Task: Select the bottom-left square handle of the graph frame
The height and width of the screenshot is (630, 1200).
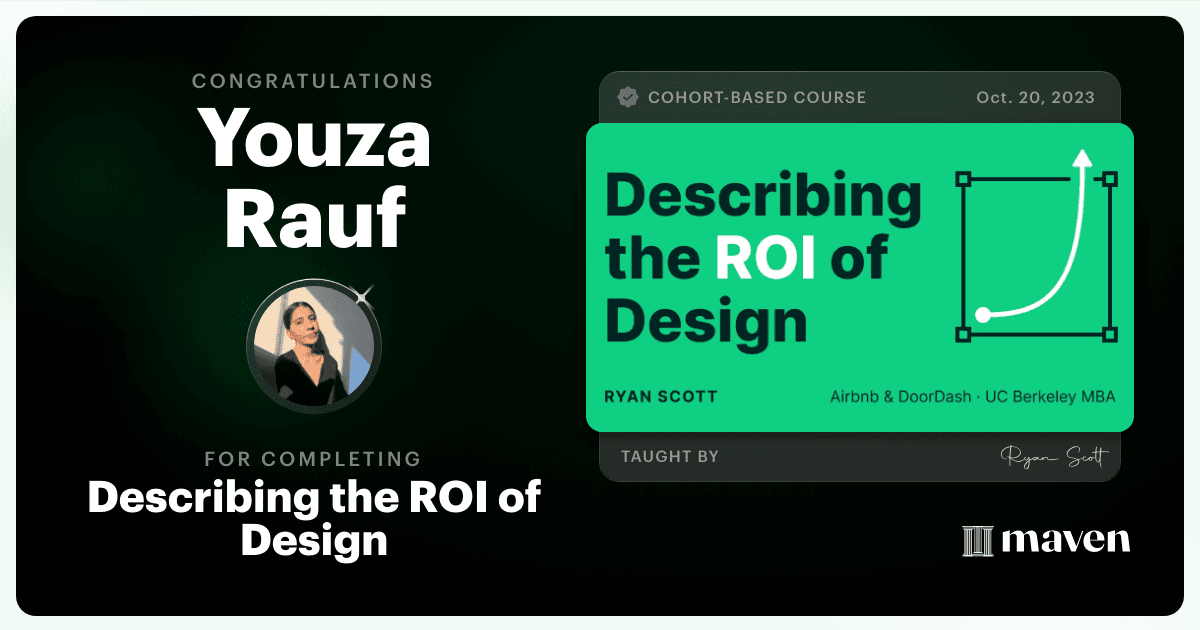Action: pos(964,334)
